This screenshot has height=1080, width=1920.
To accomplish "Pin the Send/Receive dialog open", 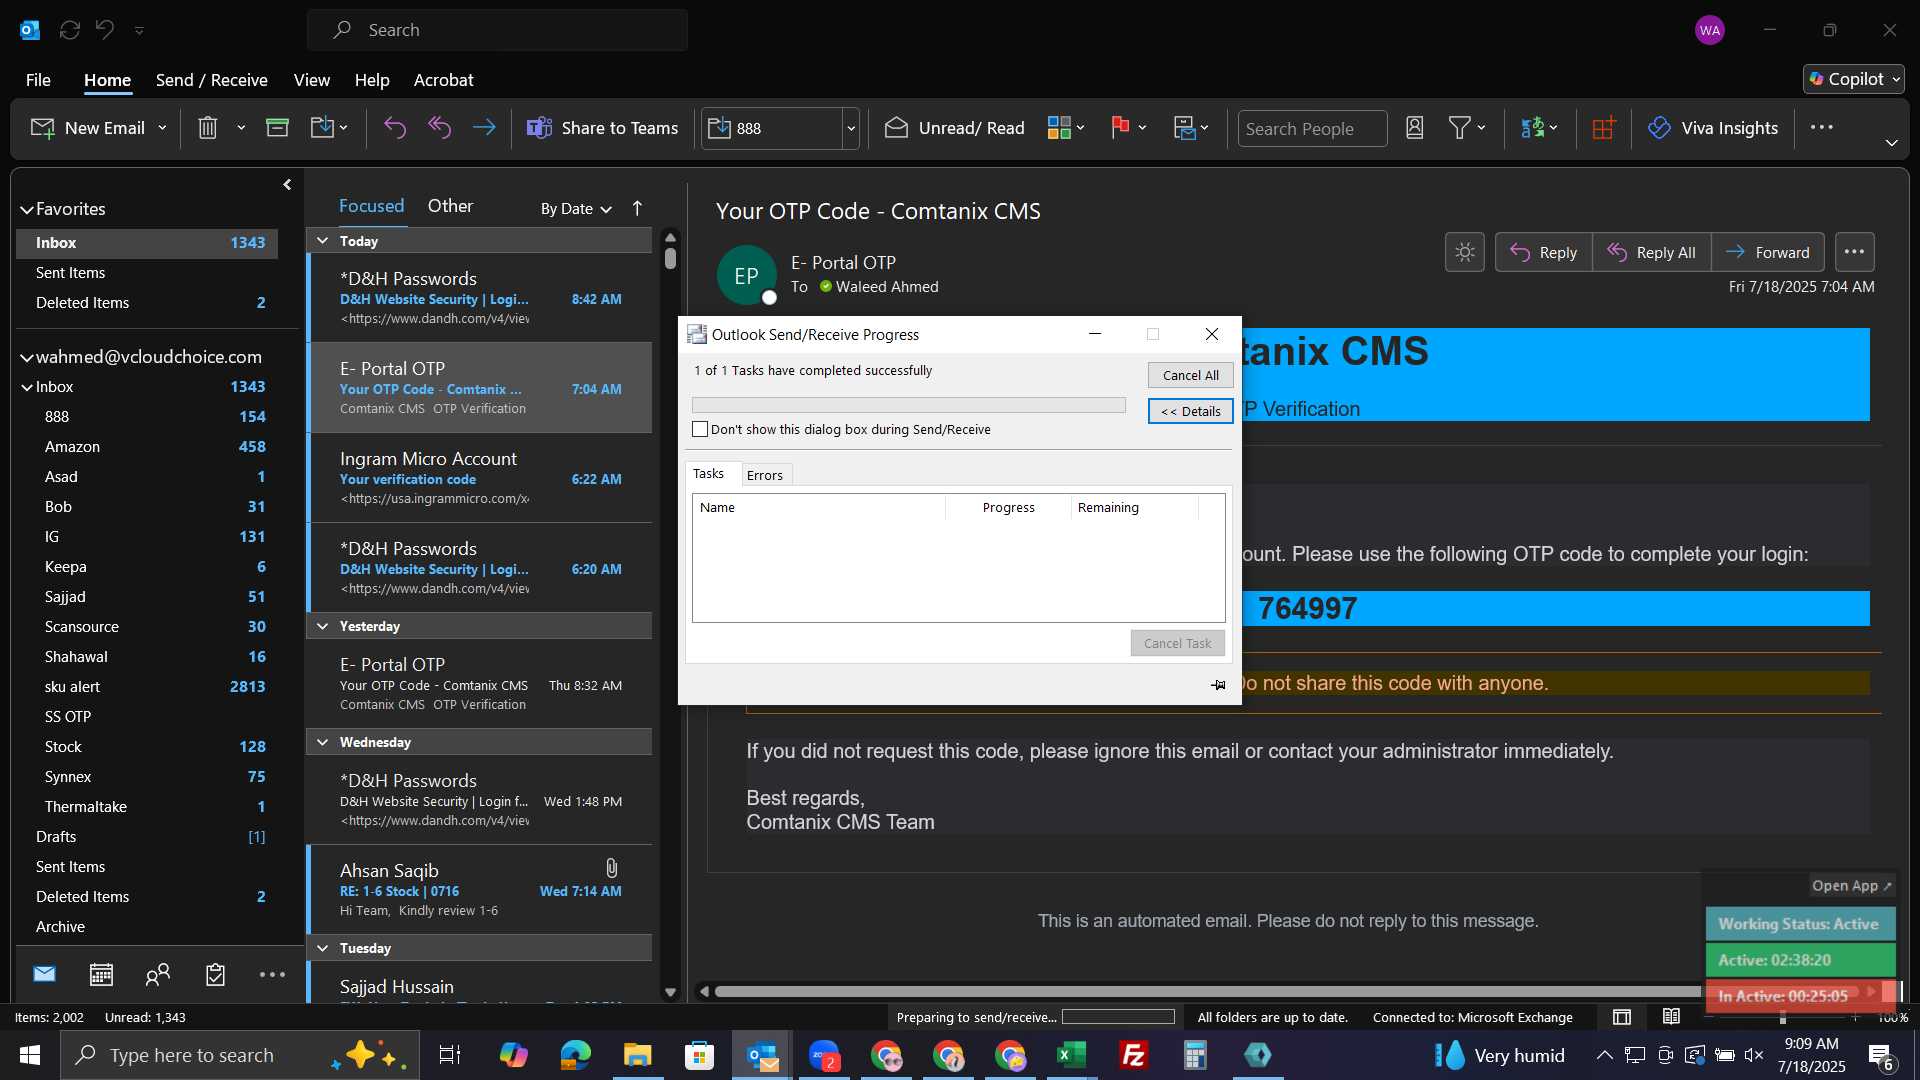I will 1218,685.
